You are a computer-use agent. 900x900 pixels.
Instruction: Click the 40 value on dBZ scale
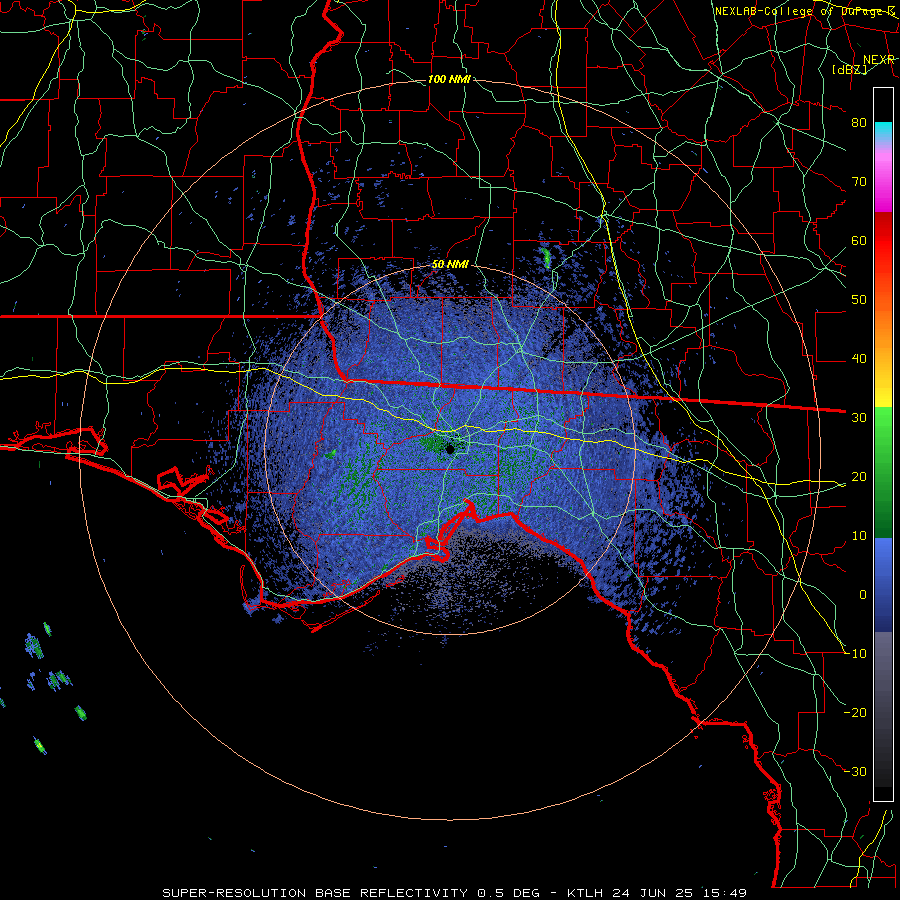[859, 359]
